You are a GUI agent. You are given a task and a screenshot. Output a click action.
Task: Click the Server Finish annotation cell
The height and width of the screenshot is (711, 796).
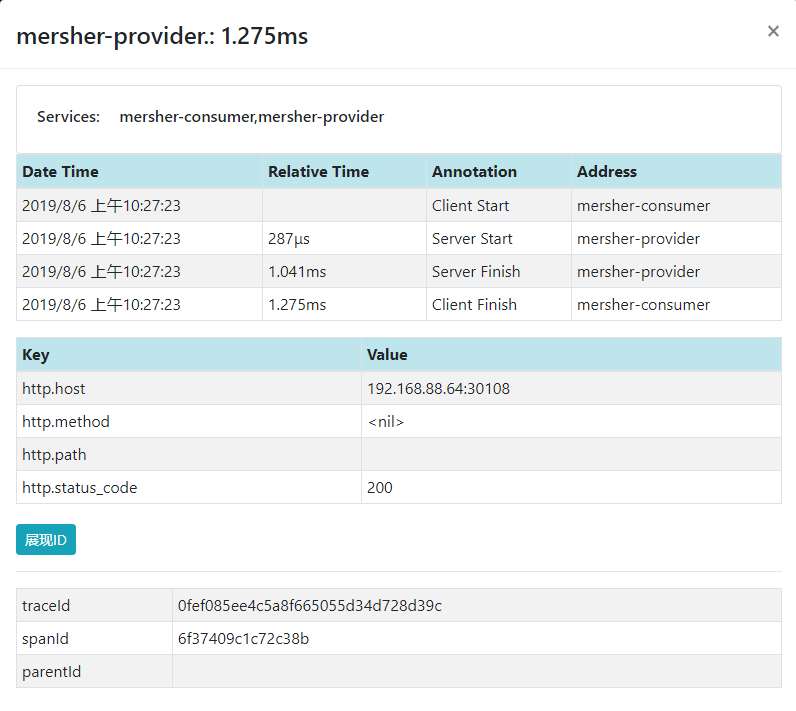click(476, 272)
